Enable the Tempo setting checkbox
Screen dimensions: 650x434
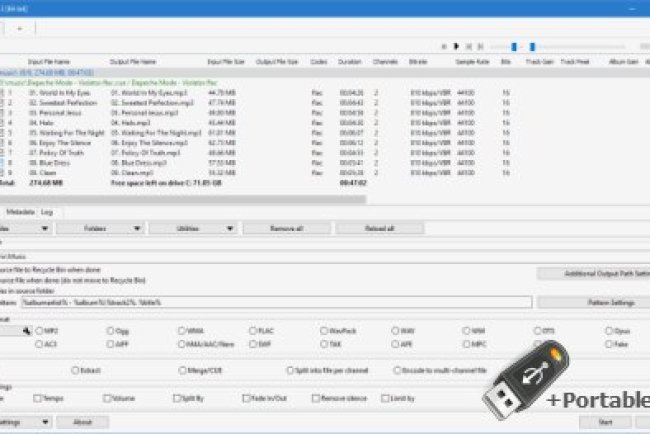pos(36,398)
